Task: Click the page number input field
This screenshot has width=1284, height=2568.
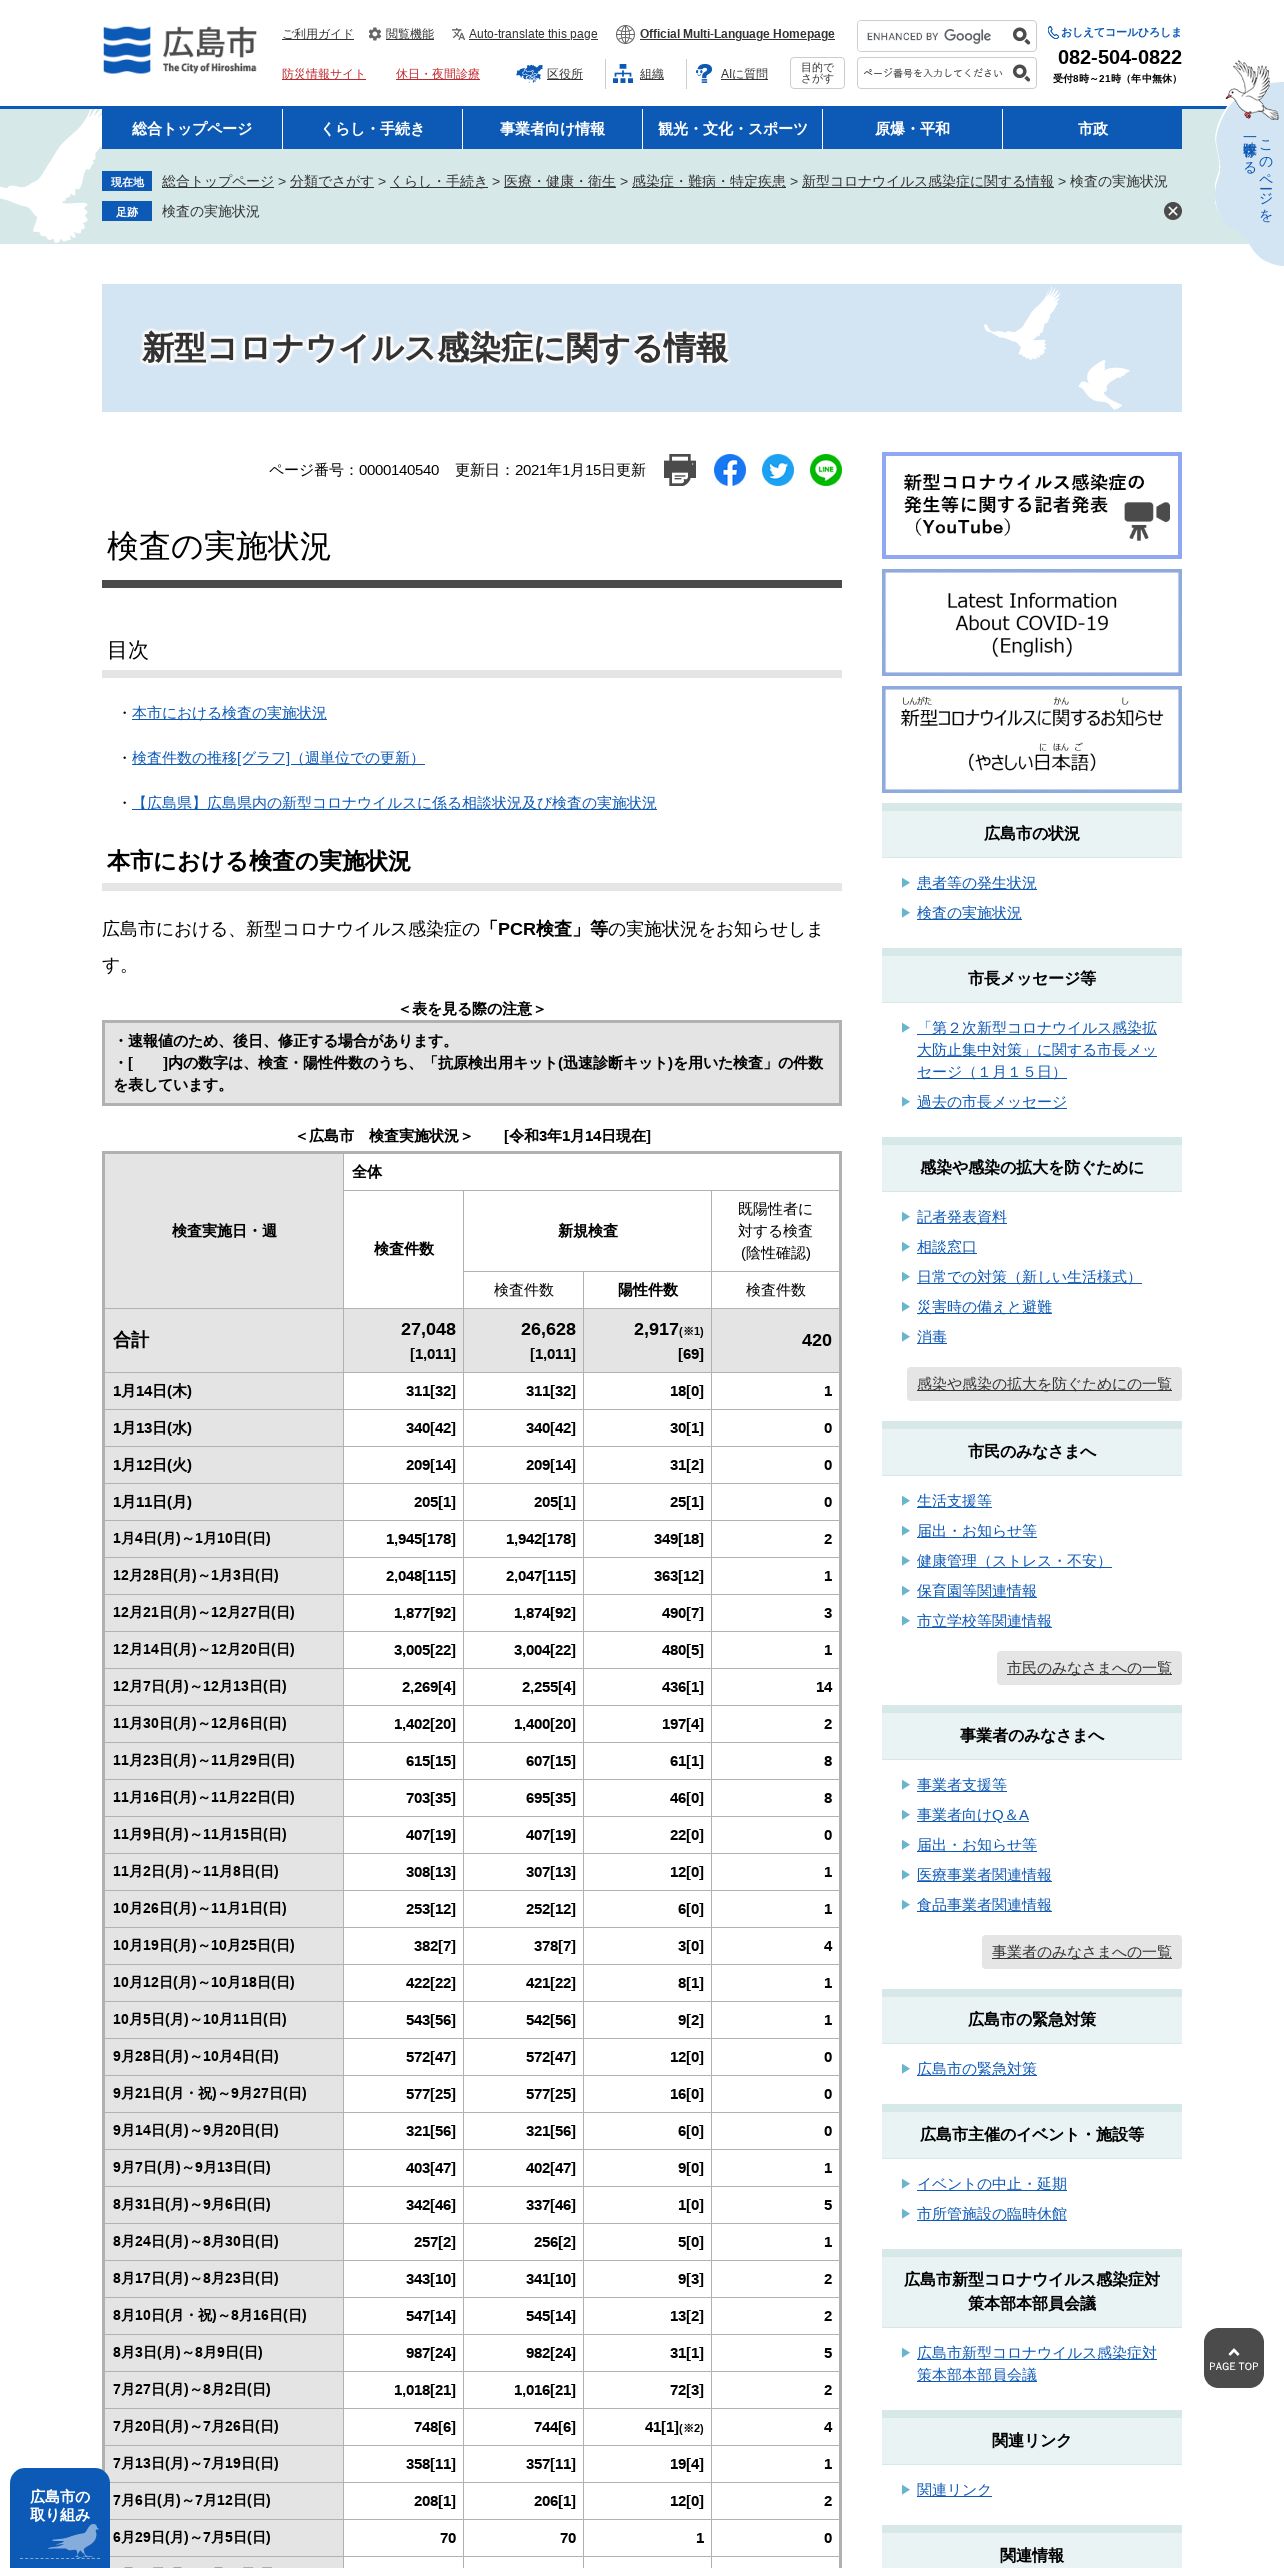Action: [x=934, y=73]
